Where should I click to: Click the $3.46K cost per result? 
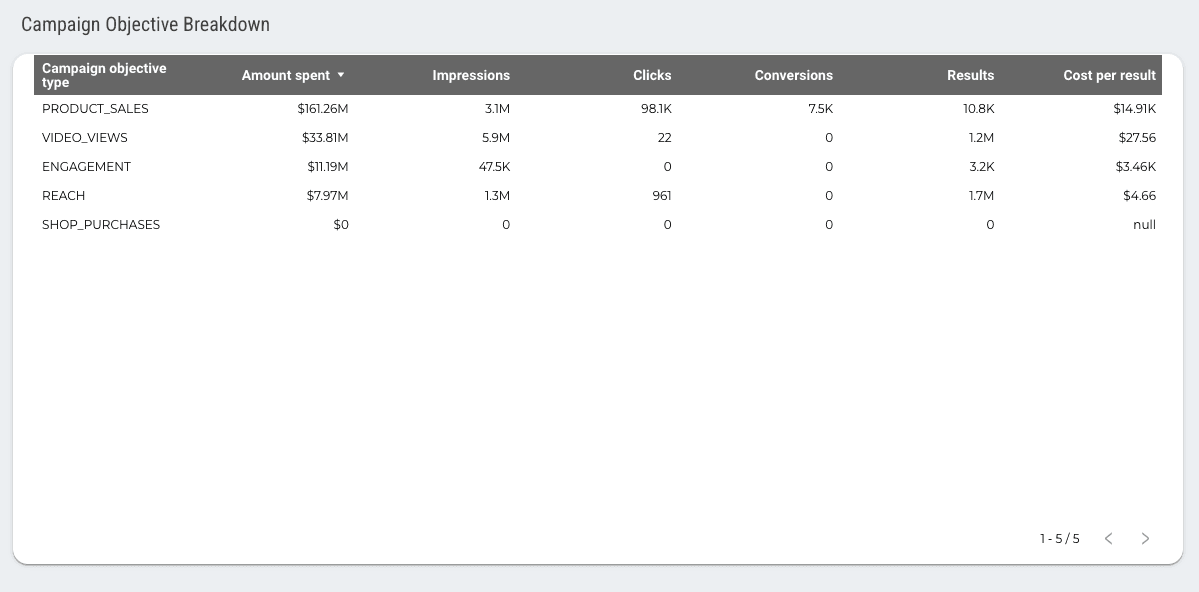(1136, 167)
